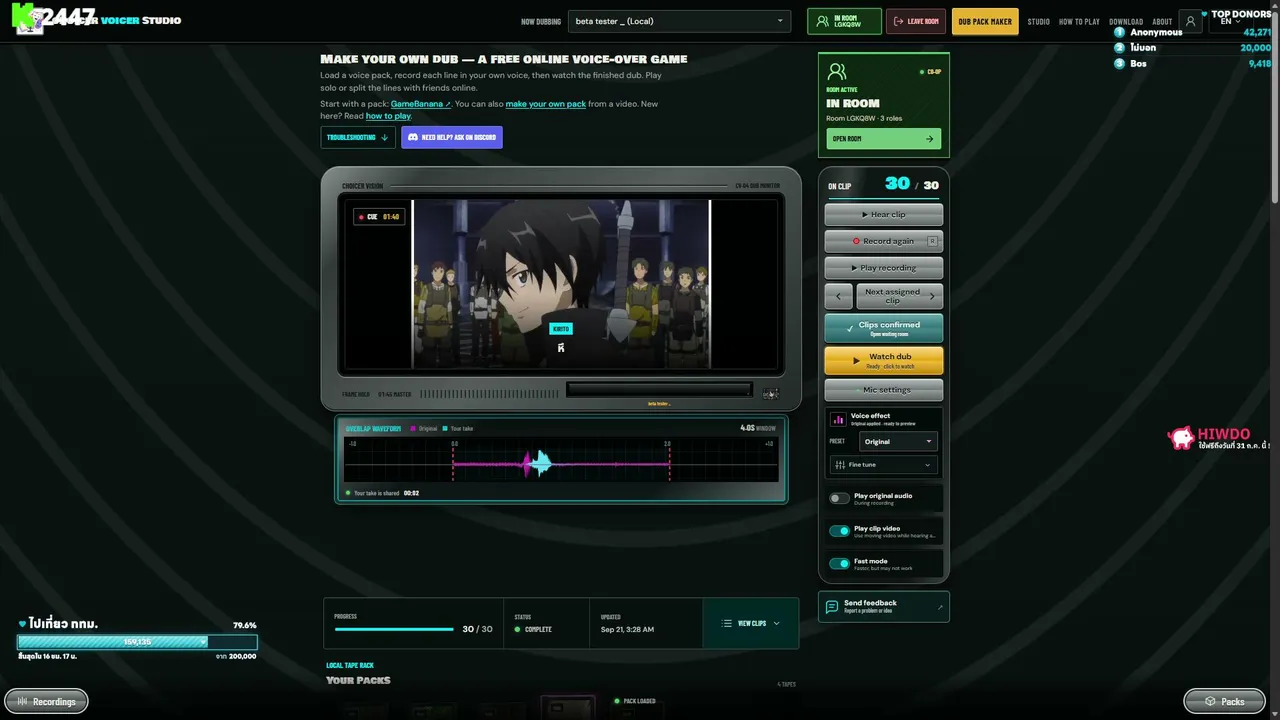Open the Now Dubbing pack dropdown

click(679, 21)
